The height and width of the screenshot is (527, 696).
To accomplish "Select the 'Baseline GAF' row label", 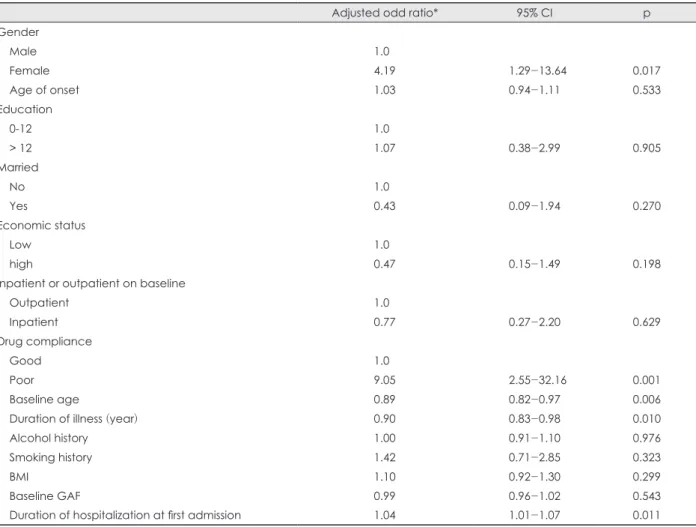I will coord(45,496).
